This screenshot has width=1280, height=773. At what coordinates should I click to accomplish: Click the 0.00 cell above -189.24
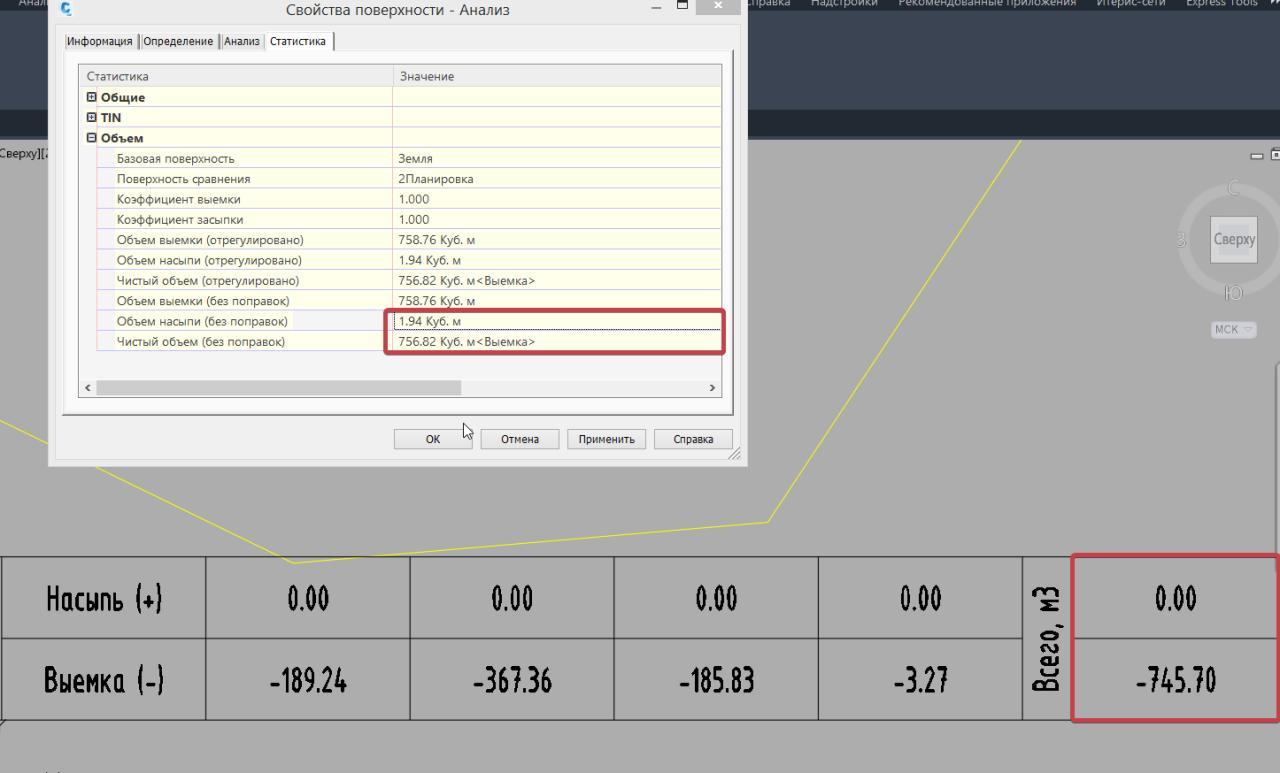(x=308, y=598)
